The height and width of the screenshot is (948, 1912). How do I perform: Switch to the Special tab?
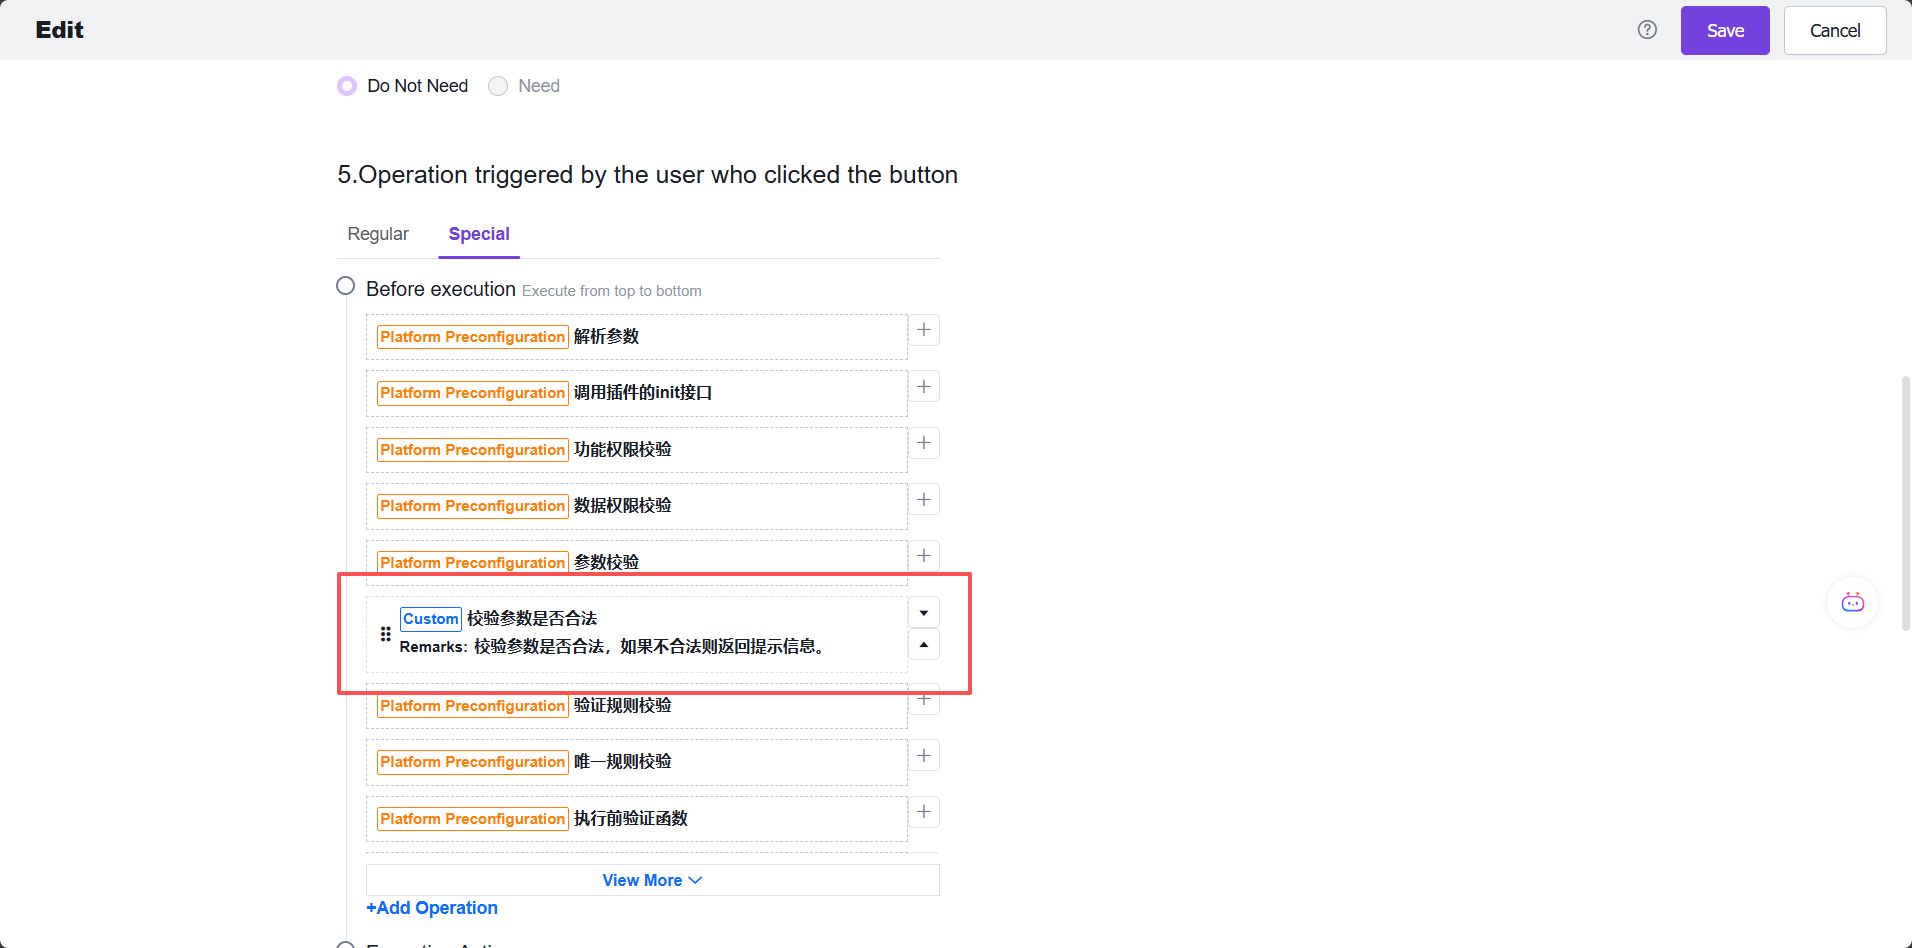coord(479,233)
